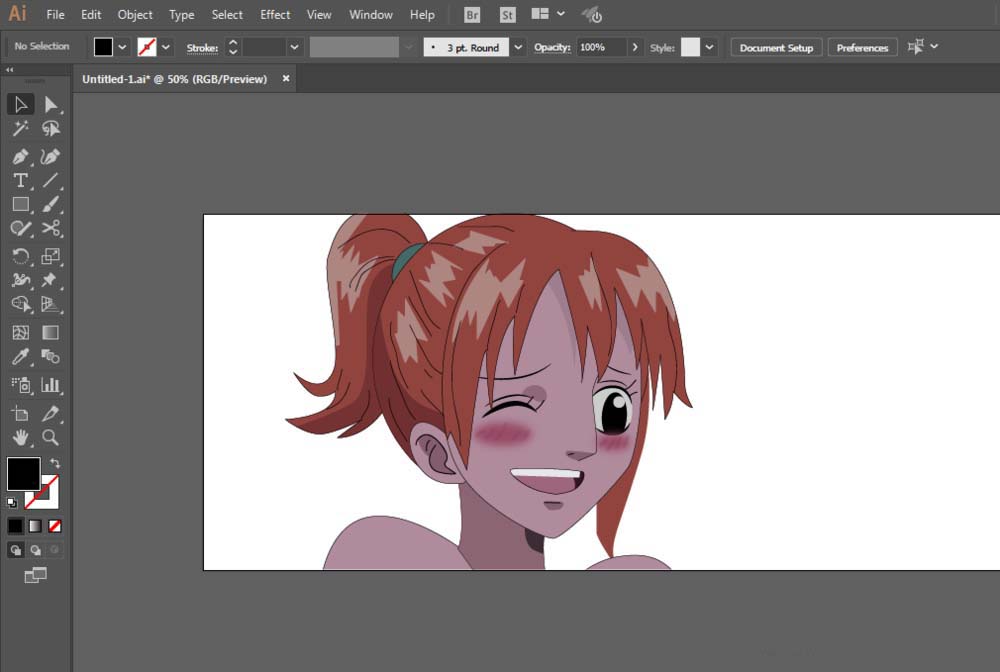Enable Draw Inside mode

[x=55, y=550]
